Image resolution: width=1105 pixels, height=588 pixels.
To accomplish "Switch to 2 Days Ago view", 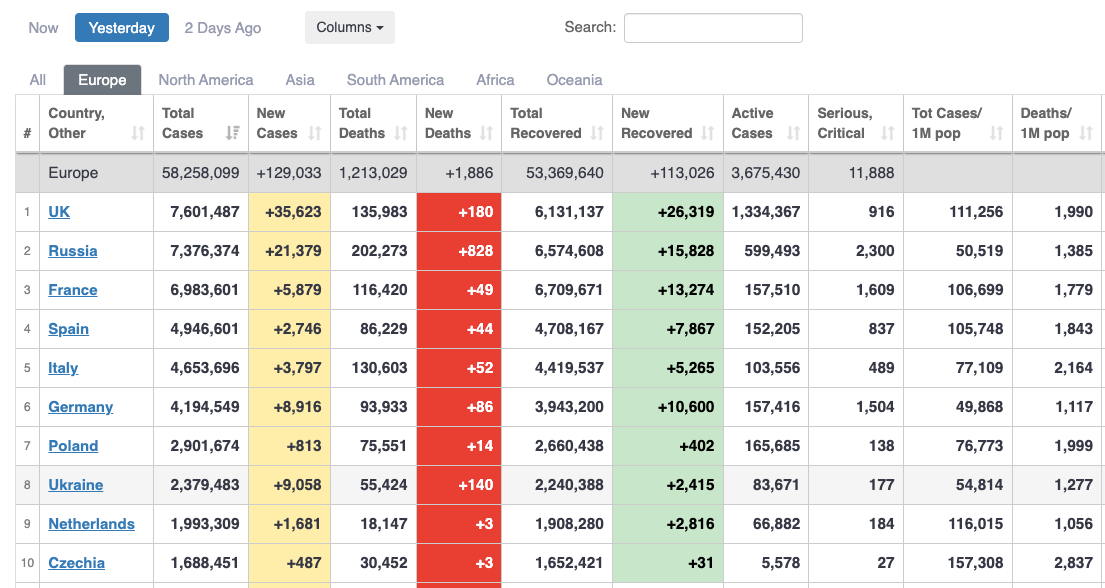I will [x=223, y=28].
